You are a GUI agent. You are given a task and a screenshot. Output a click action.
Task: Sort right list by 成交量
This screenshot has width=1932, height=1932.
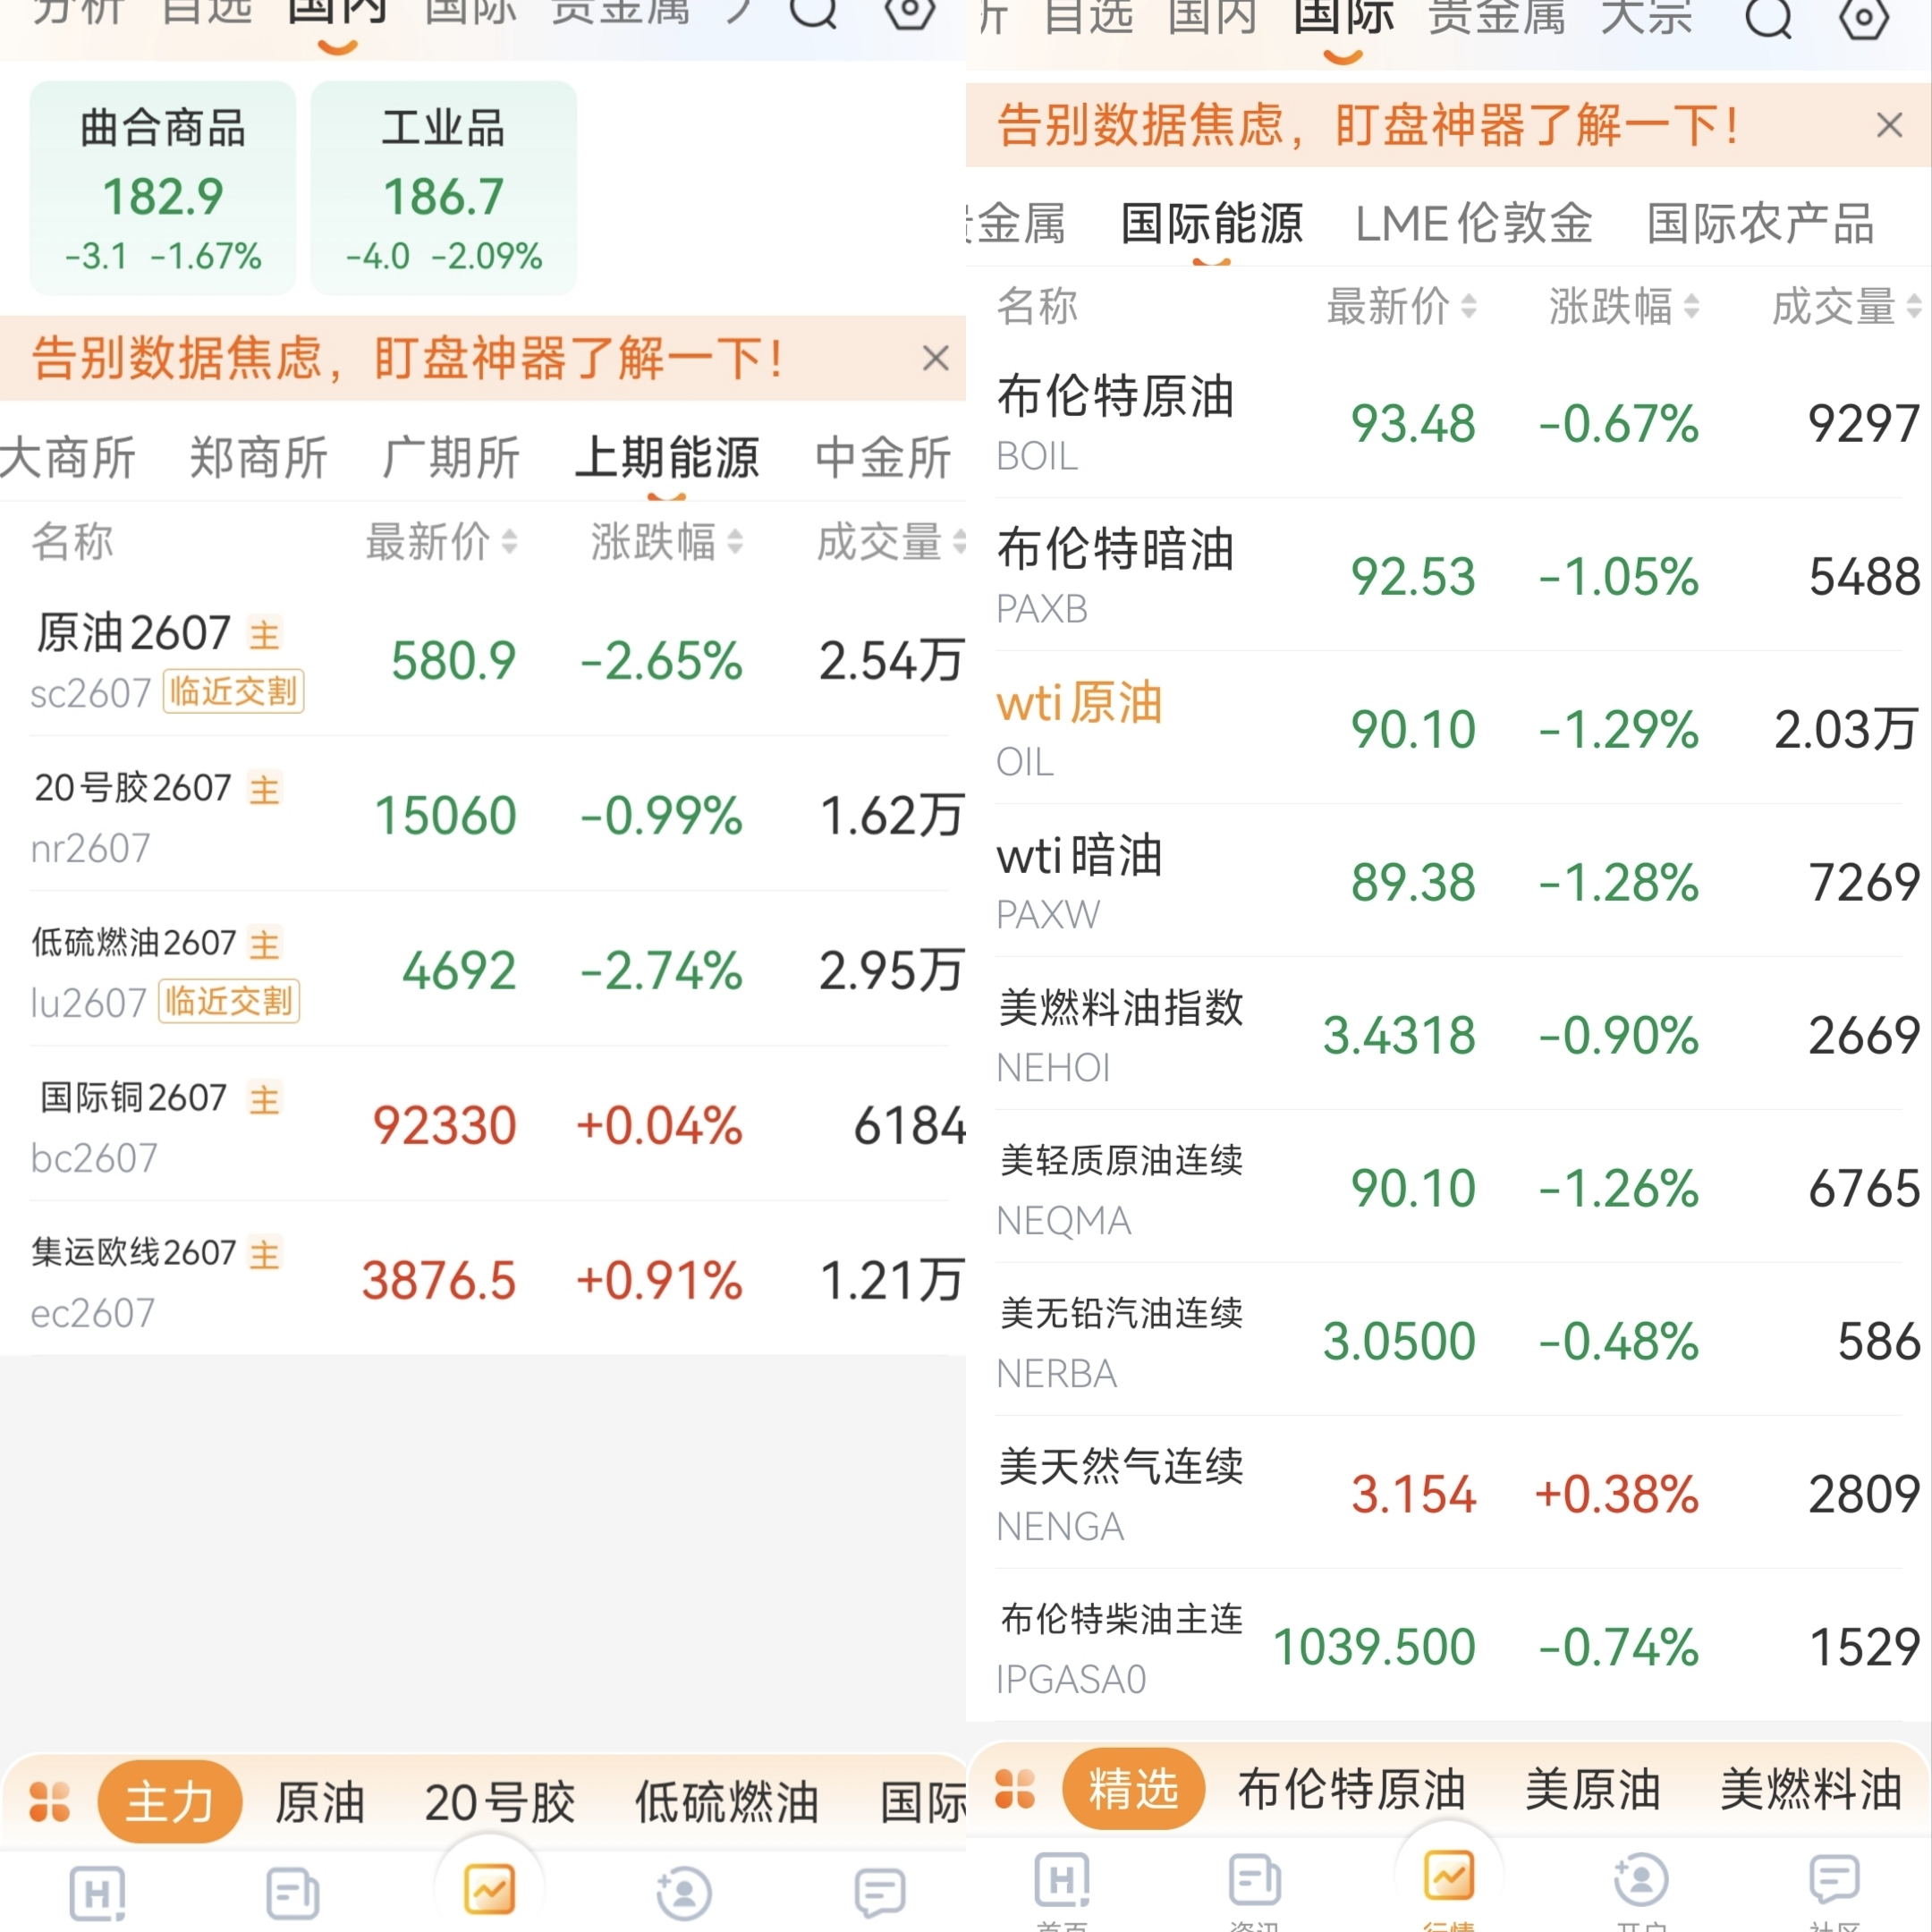(x=1846, y=306)
